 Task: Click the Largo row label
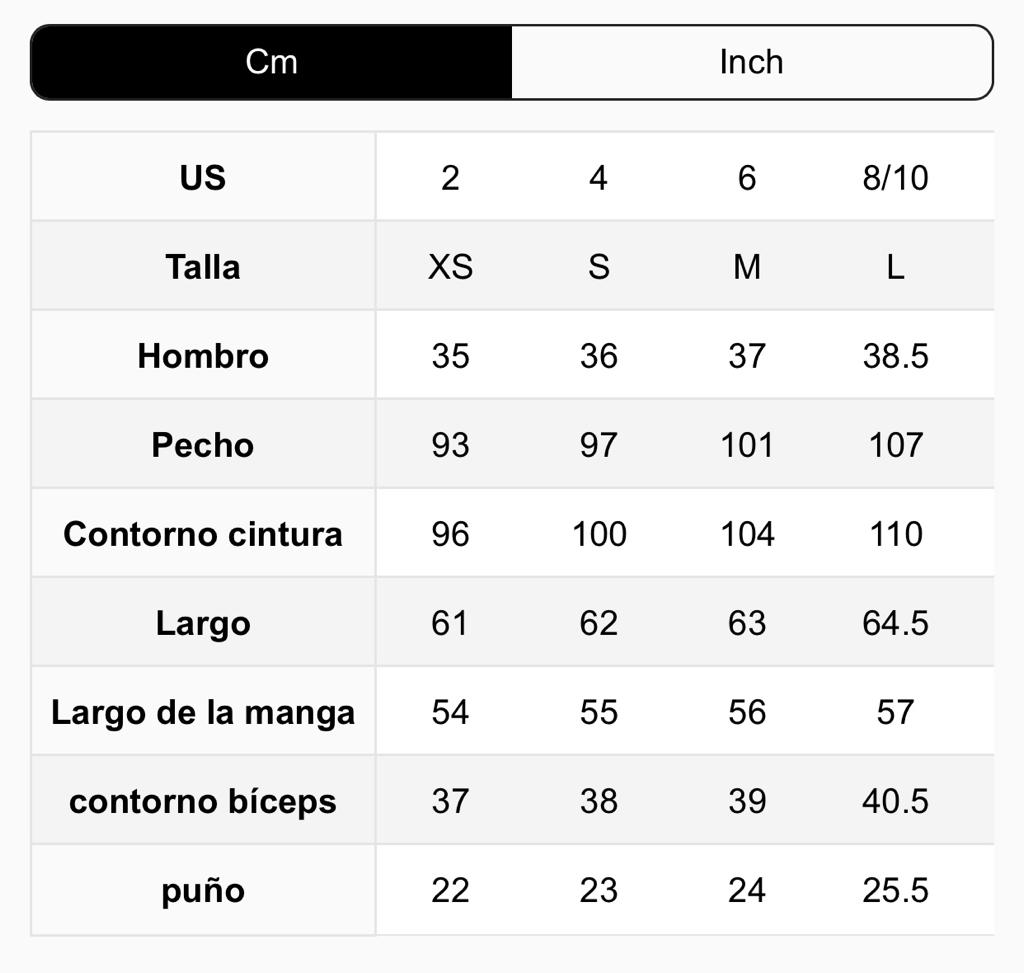203,623
